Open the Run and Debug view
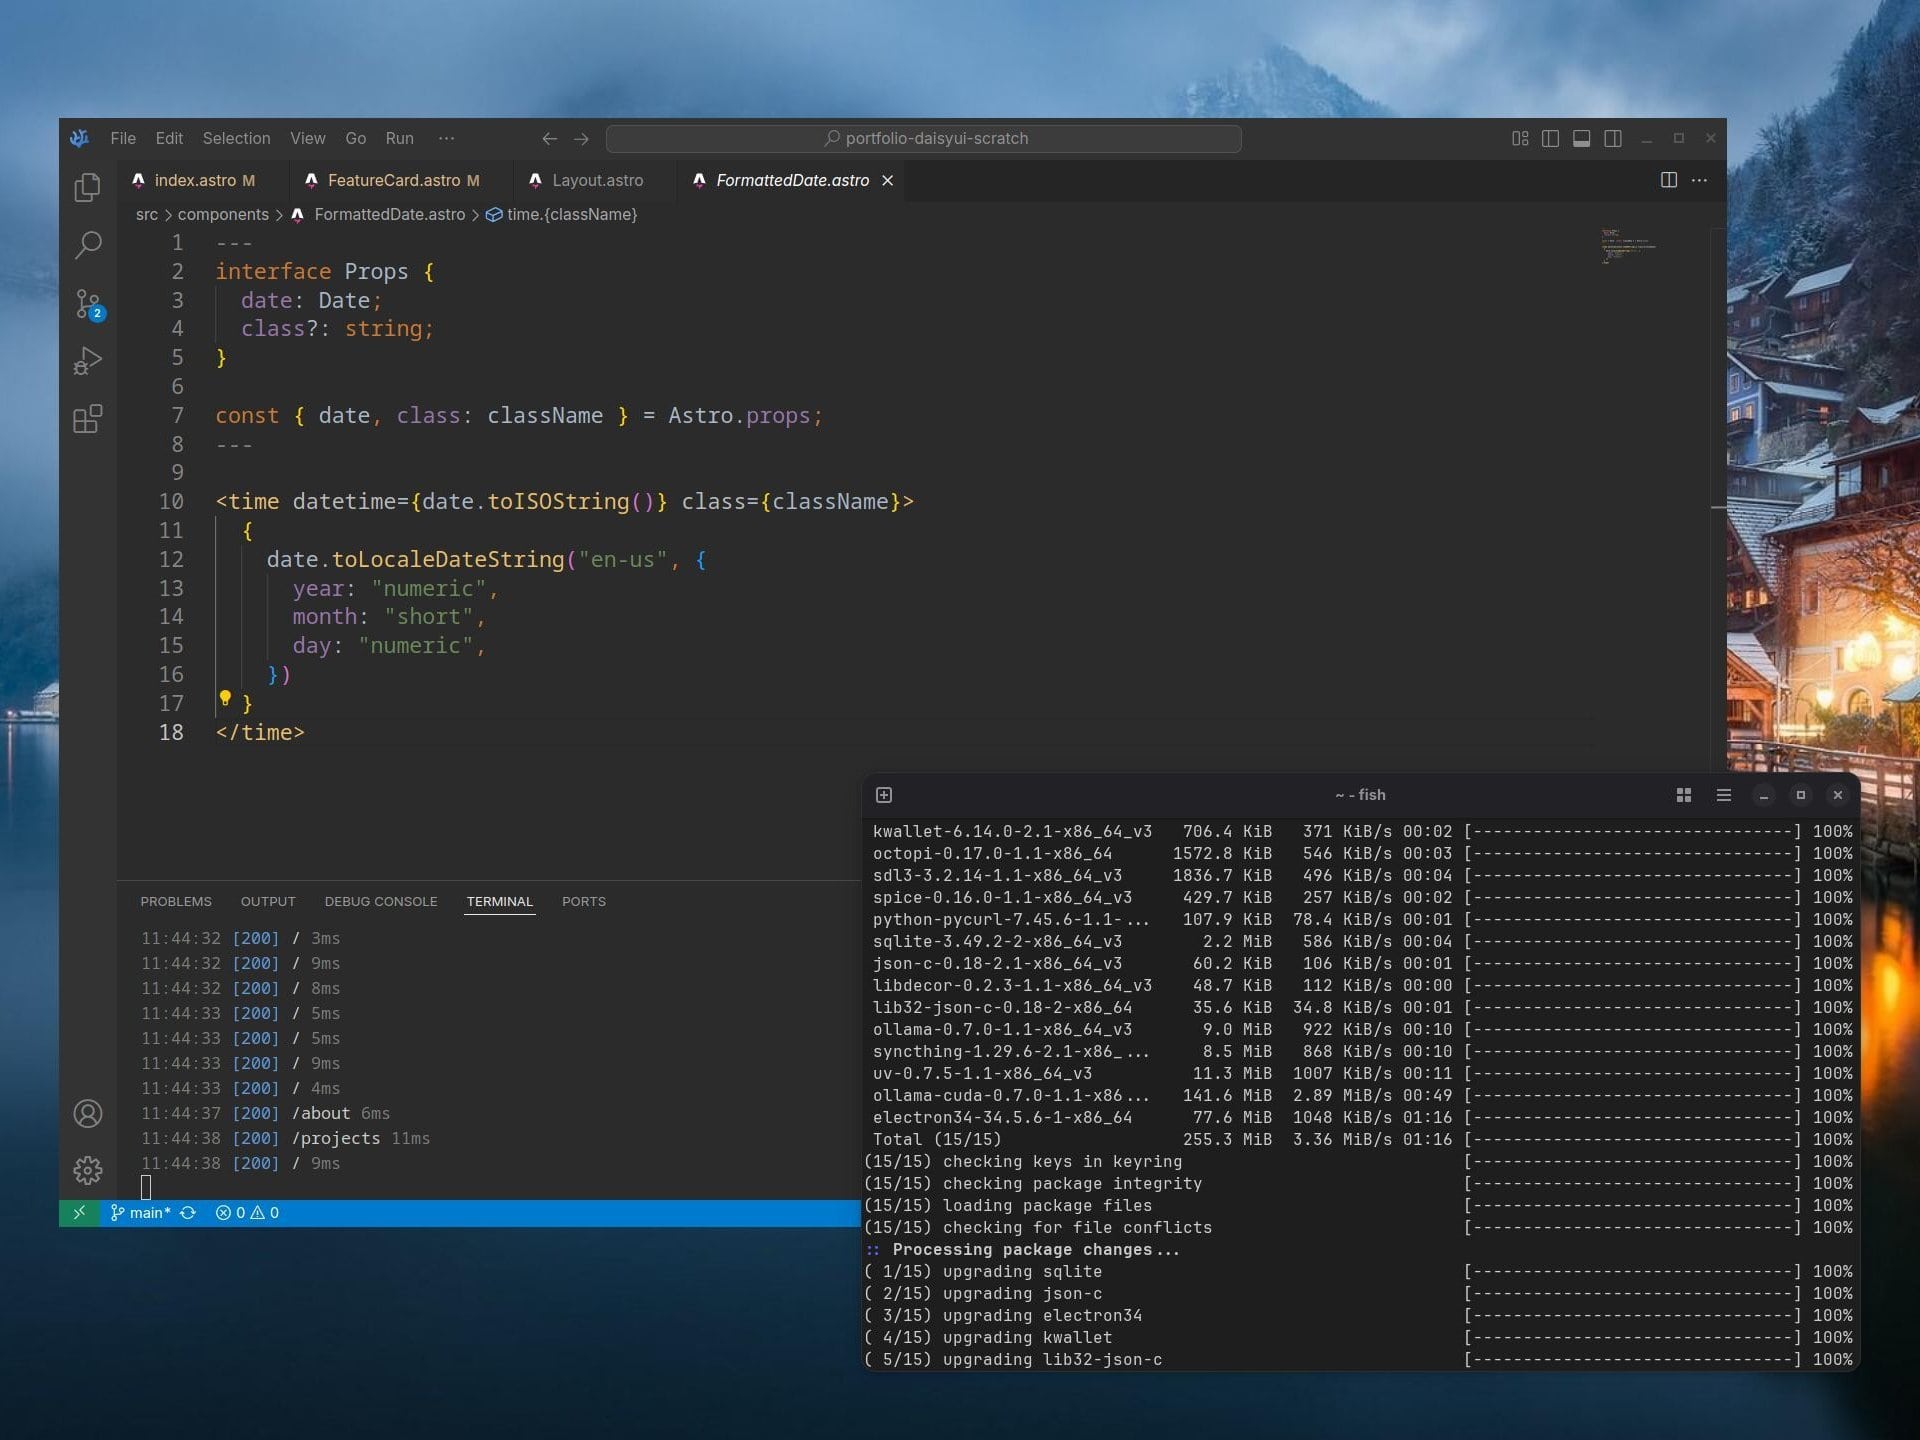This screenshot has height=1440, width=1920. [x=88, y=361]
